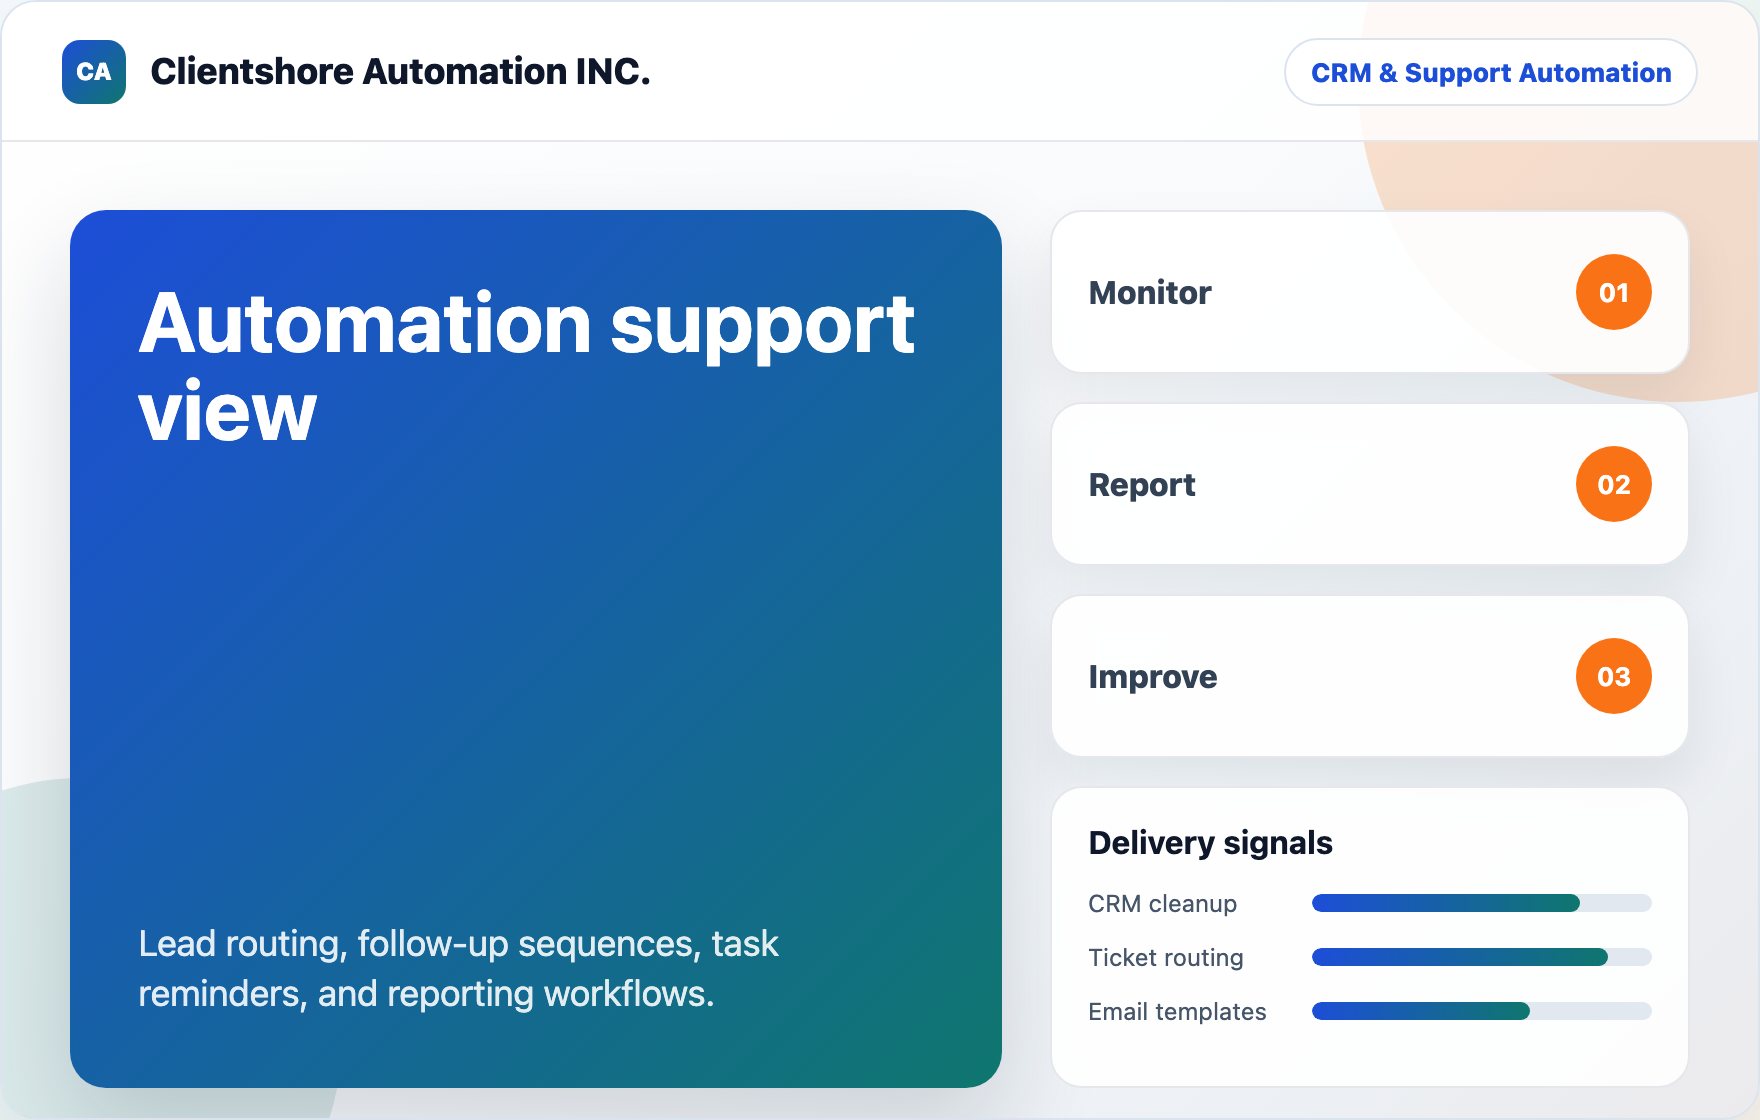Click the Lead routing description text
1760x1120 pixels.
(458, 969)
